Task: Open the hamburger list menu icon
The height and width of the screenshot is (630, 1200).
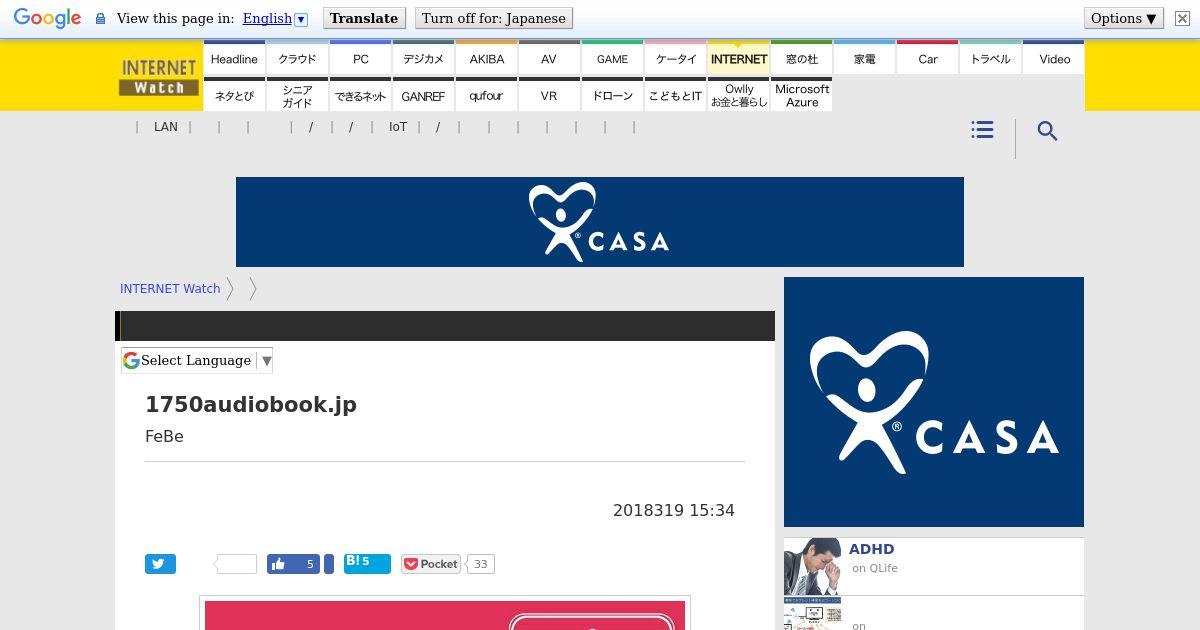Action: [x=982, y=130]
